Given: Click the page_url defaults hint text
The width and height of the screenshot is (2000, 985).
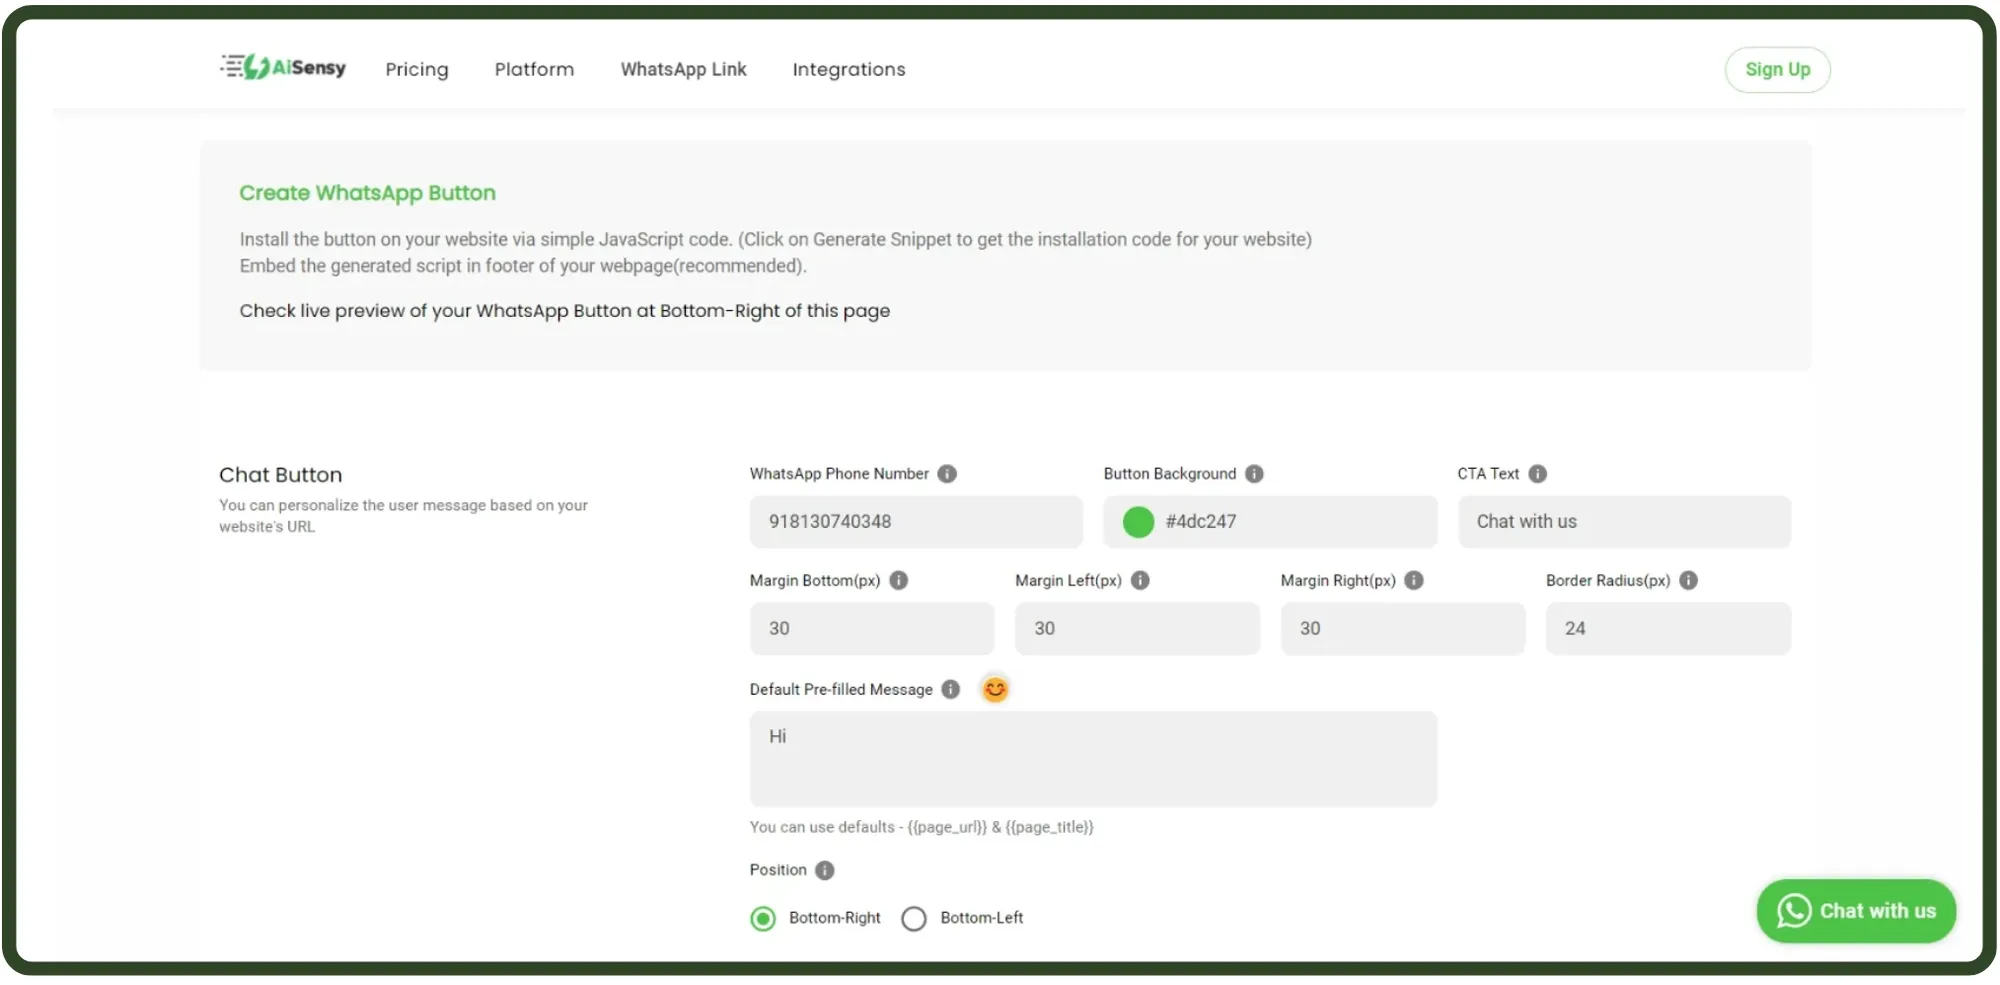Looking at the screenshot, I should (x=921, y=827).
